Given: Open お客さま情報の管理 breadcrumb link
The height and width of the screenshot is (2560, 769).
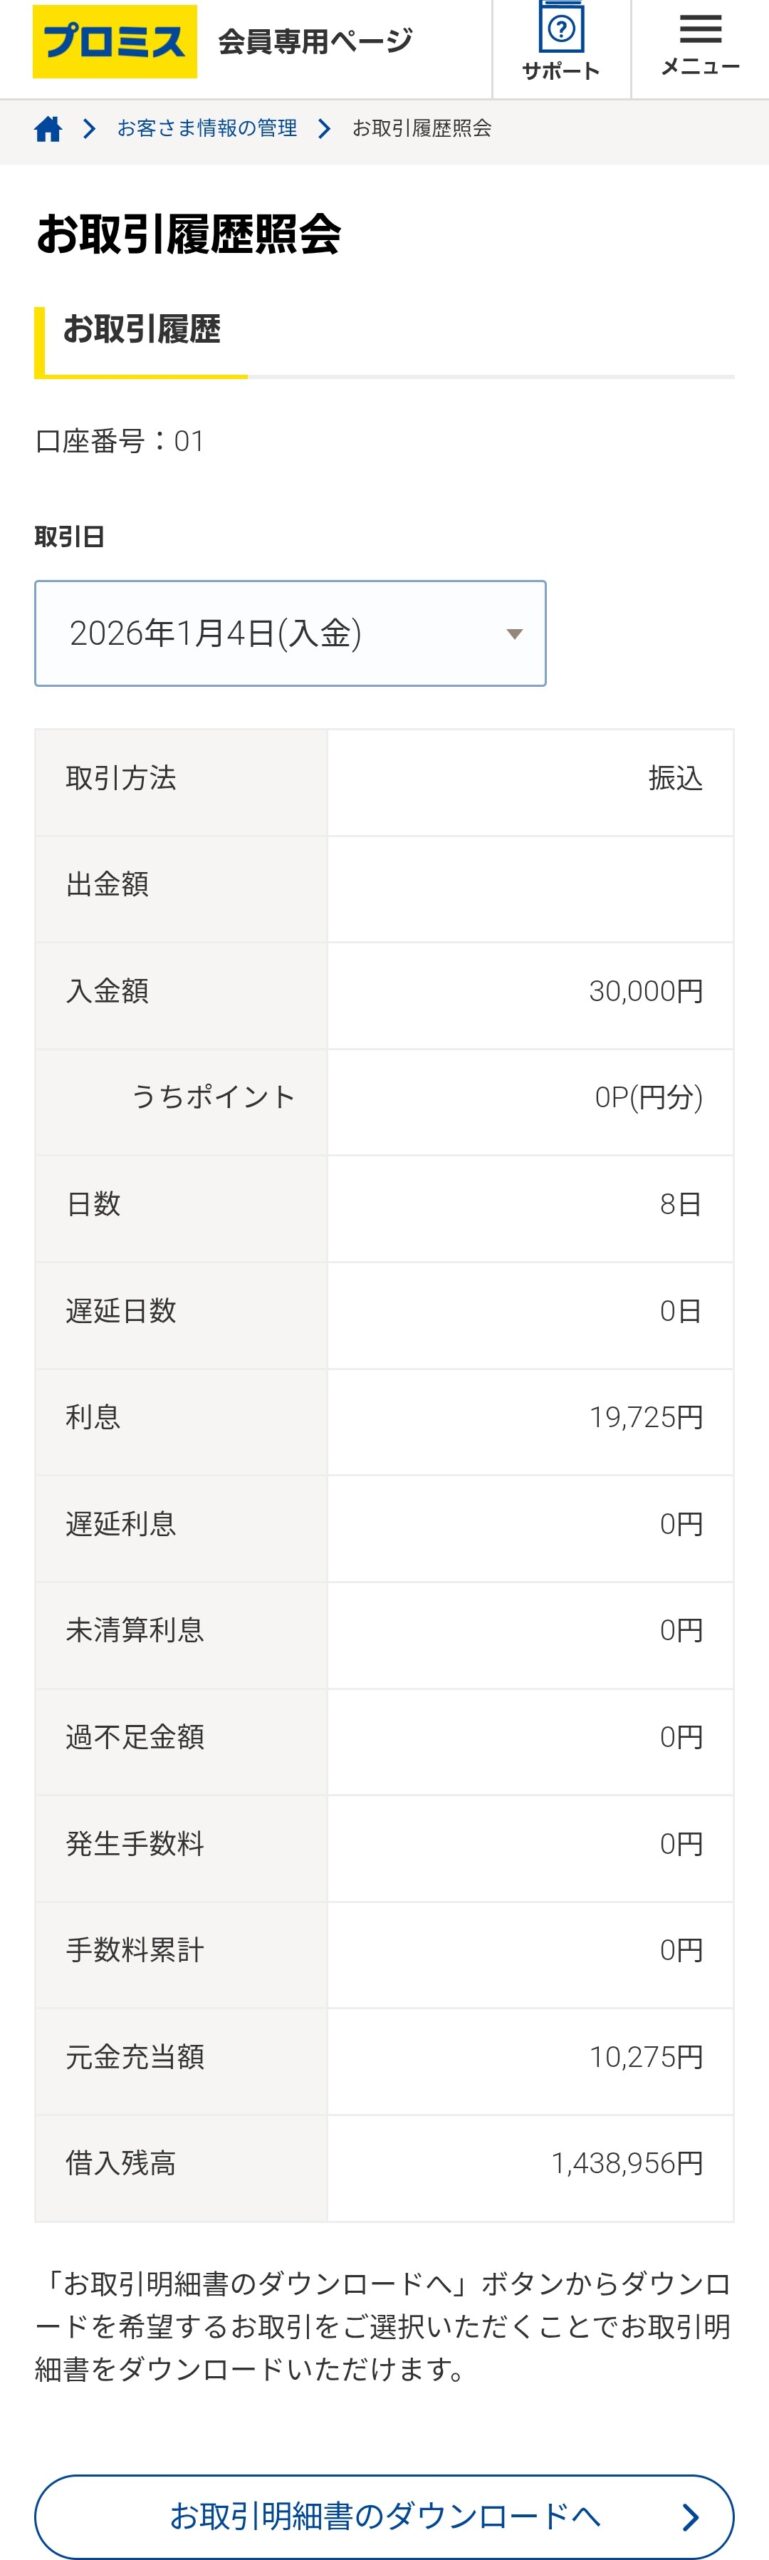Looking at the screenshot, I should point(207,129).
